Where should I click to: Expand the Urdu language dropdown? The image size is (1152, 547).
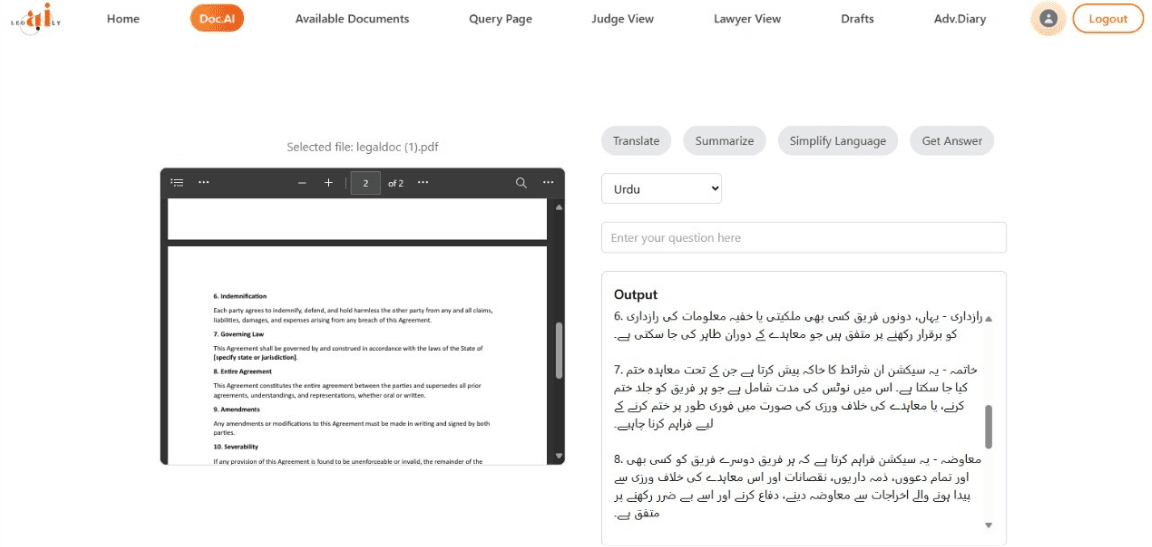click(x=661, y=188)
